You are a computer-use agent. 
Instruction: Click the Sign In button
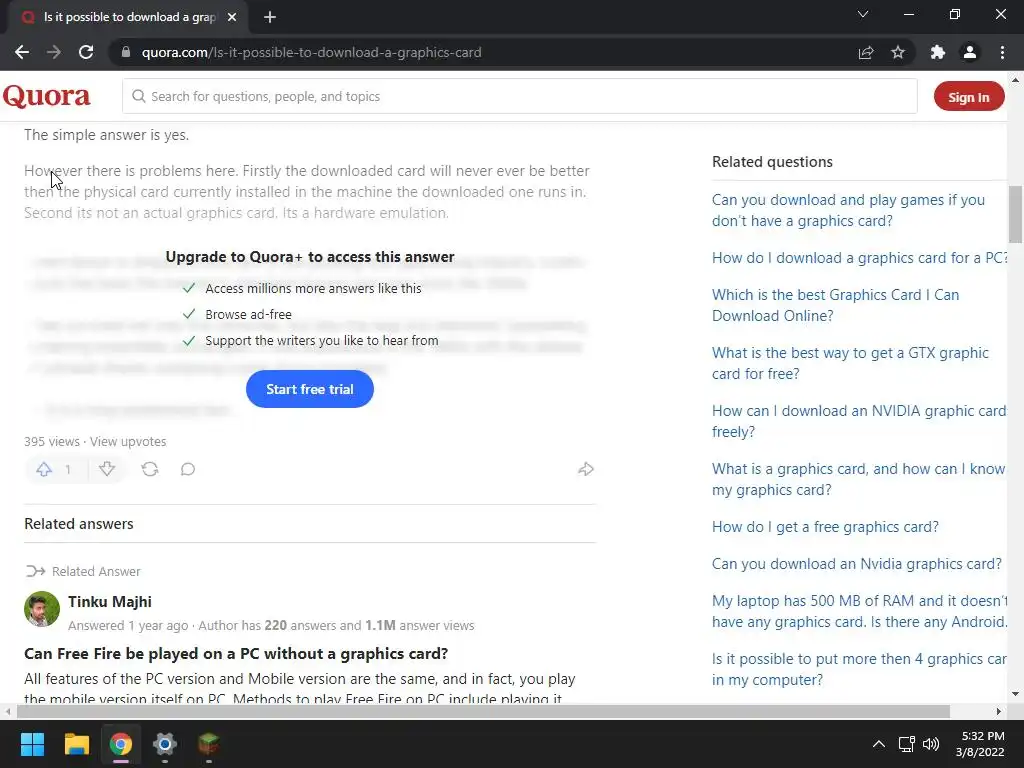[x=969, y=97]
